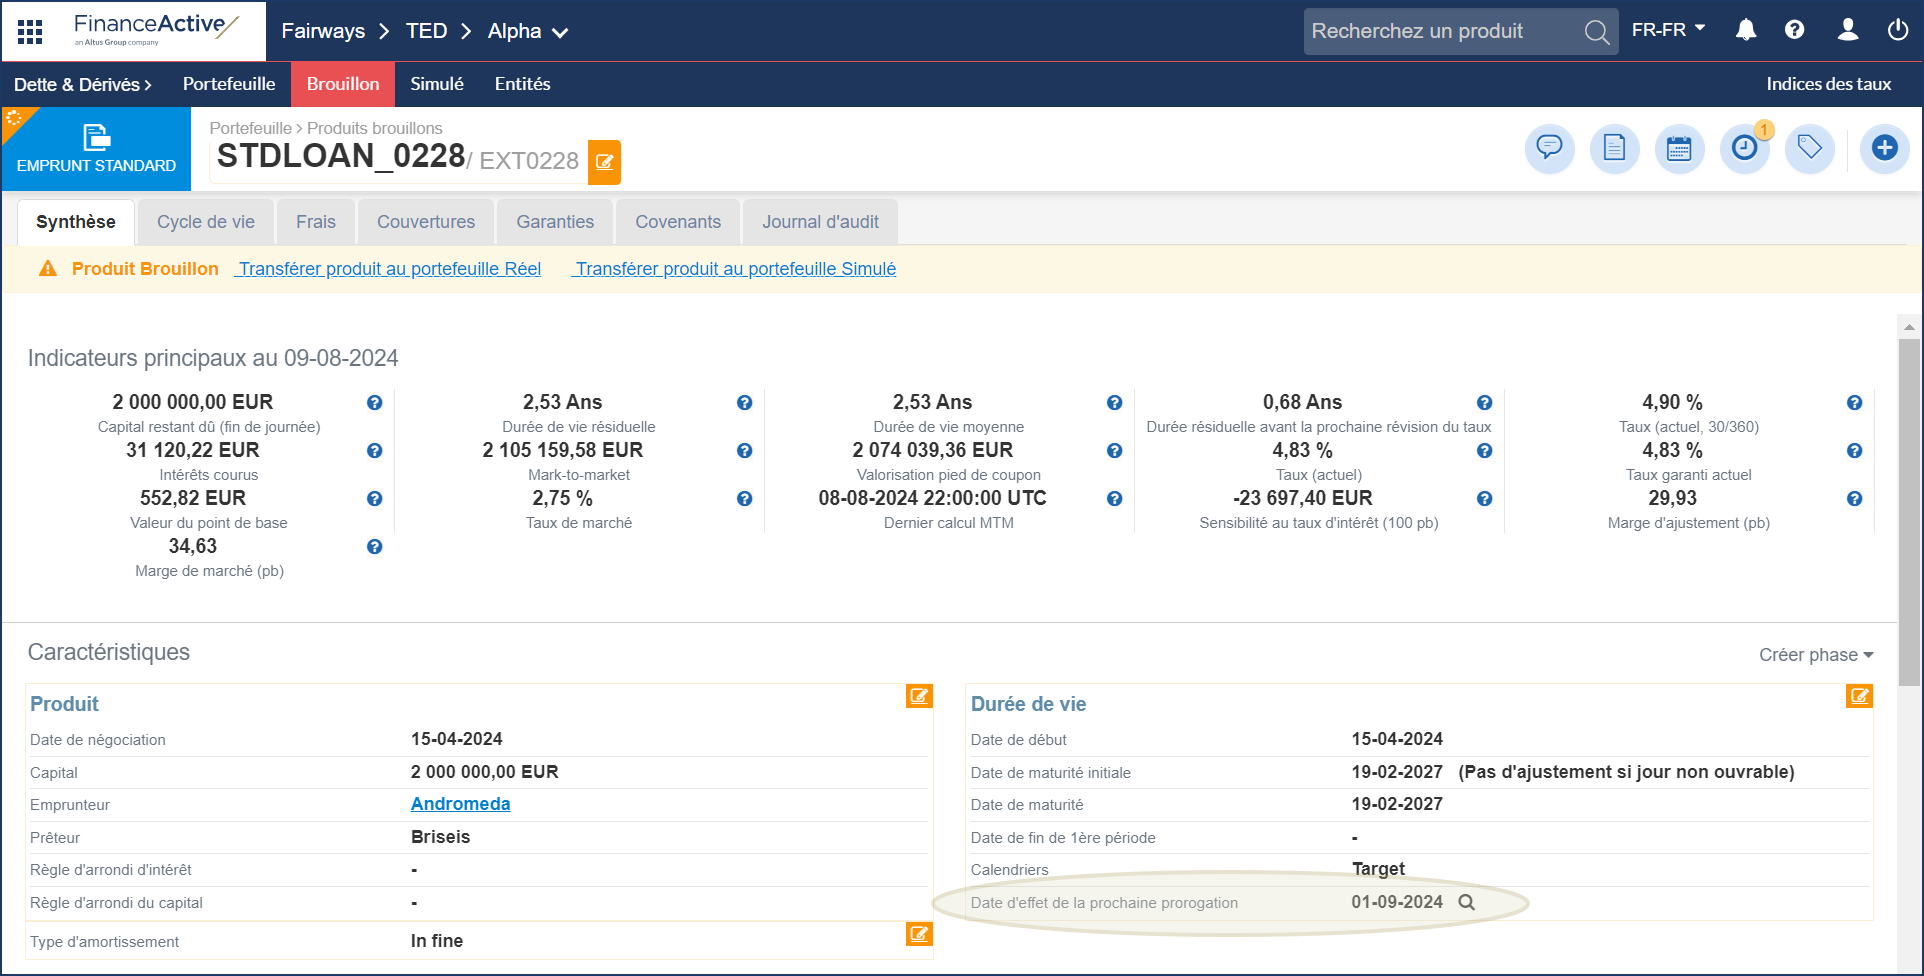The height and width of the screenshot is (976, 1924).
Task: Open the Simulé menu item
Action: pyautogui.click(x=437, y=84)
